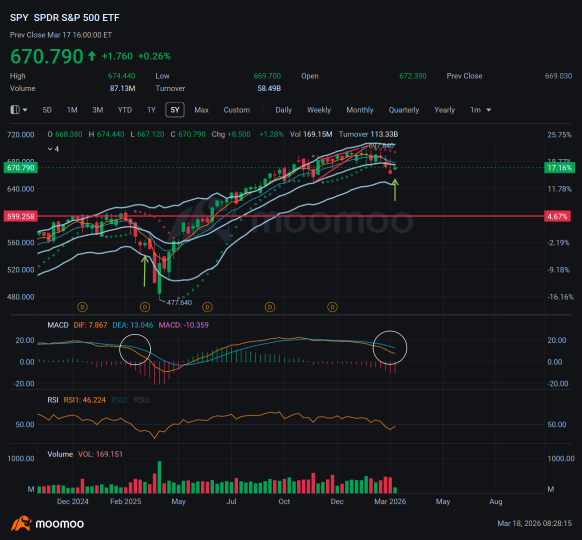The image size is (582, 540).
Task: Click the dividend marker near May
Action: click(x=207, y=307)
